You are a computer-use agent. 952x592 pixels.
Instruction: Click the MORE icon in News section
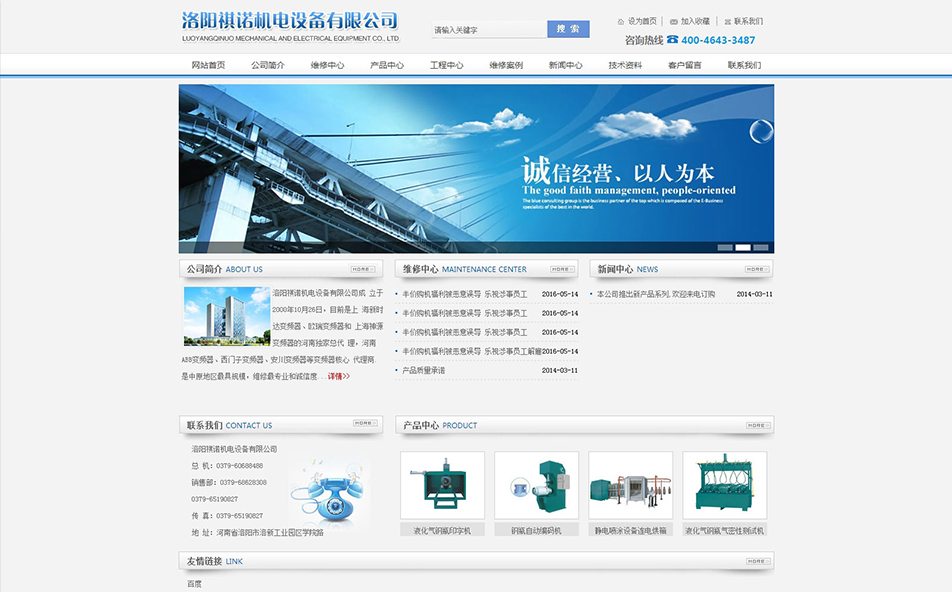click(x=757, y=269)
